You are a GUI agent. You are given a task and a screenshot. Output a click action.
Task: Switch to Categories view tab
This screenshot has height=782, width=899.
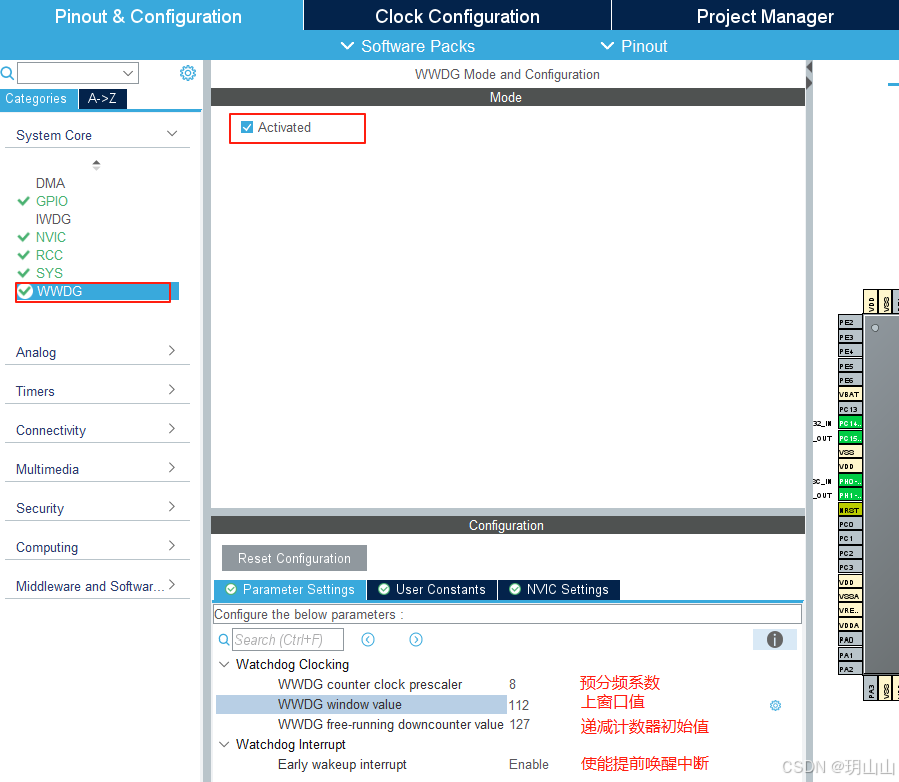36,99
